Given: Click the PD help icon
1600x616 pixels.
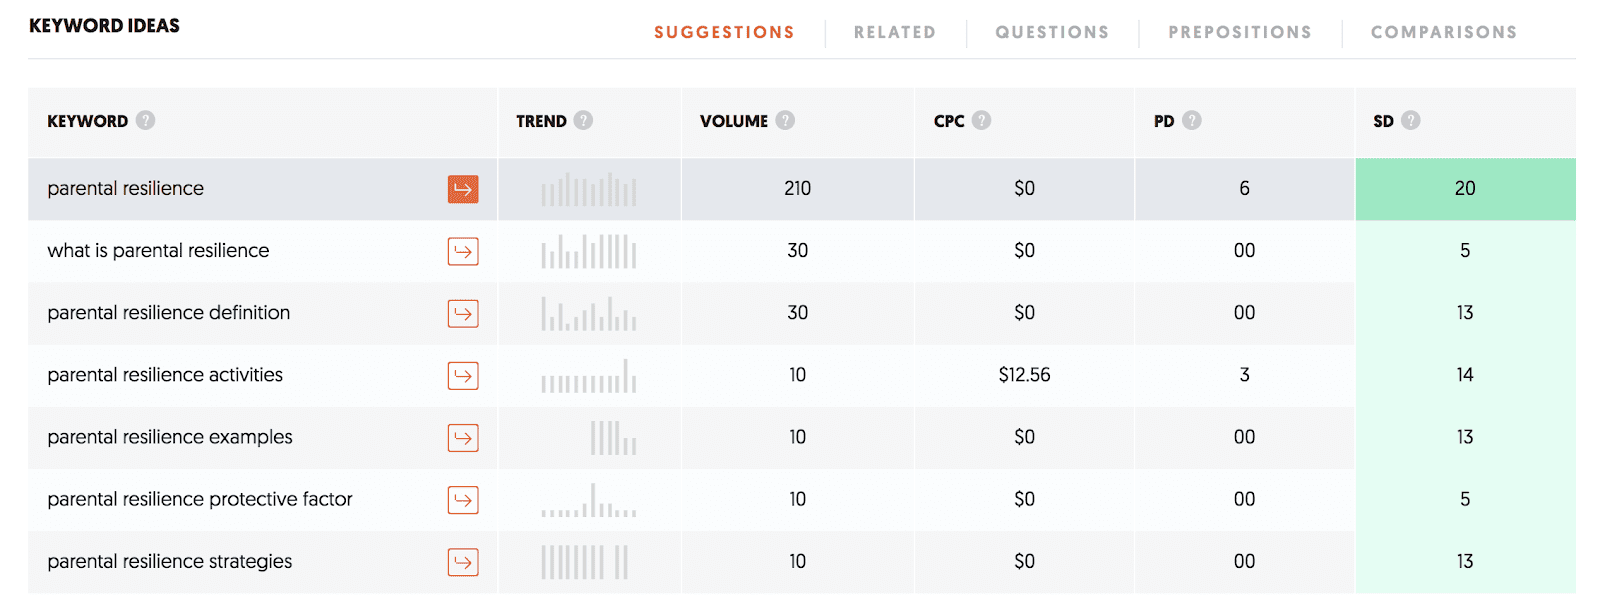Looking at the screenshot, I should [x=1190, y=120].
